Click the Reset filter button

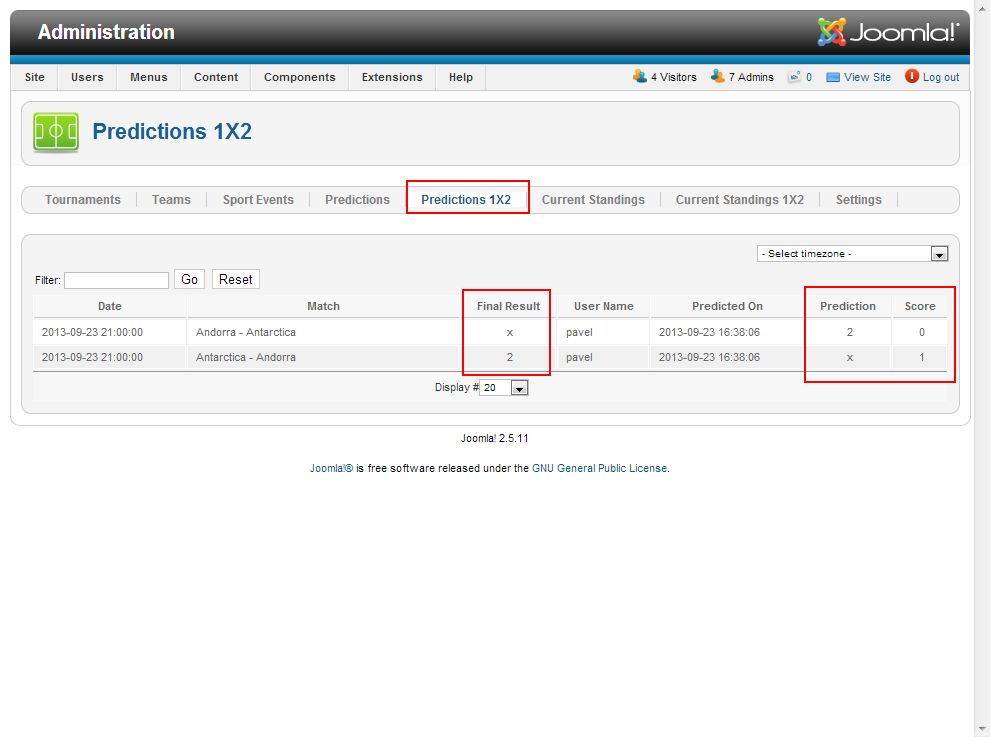tap(236, 279)
